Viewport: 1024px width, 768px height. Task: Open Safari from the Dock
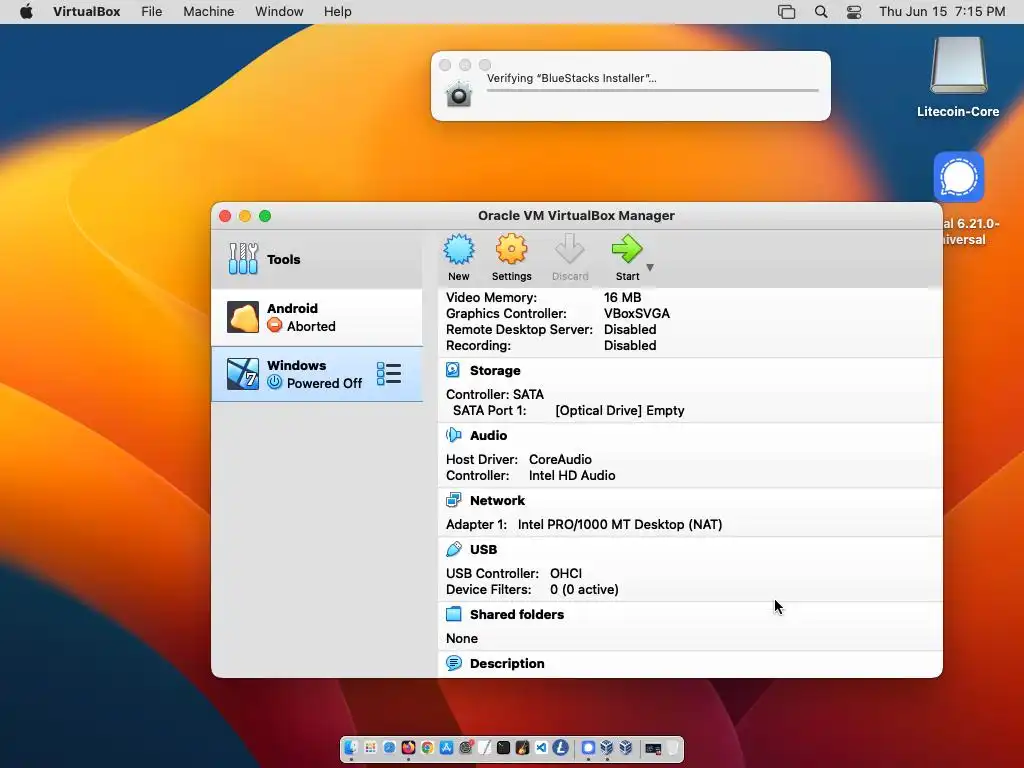coord(389,748)
